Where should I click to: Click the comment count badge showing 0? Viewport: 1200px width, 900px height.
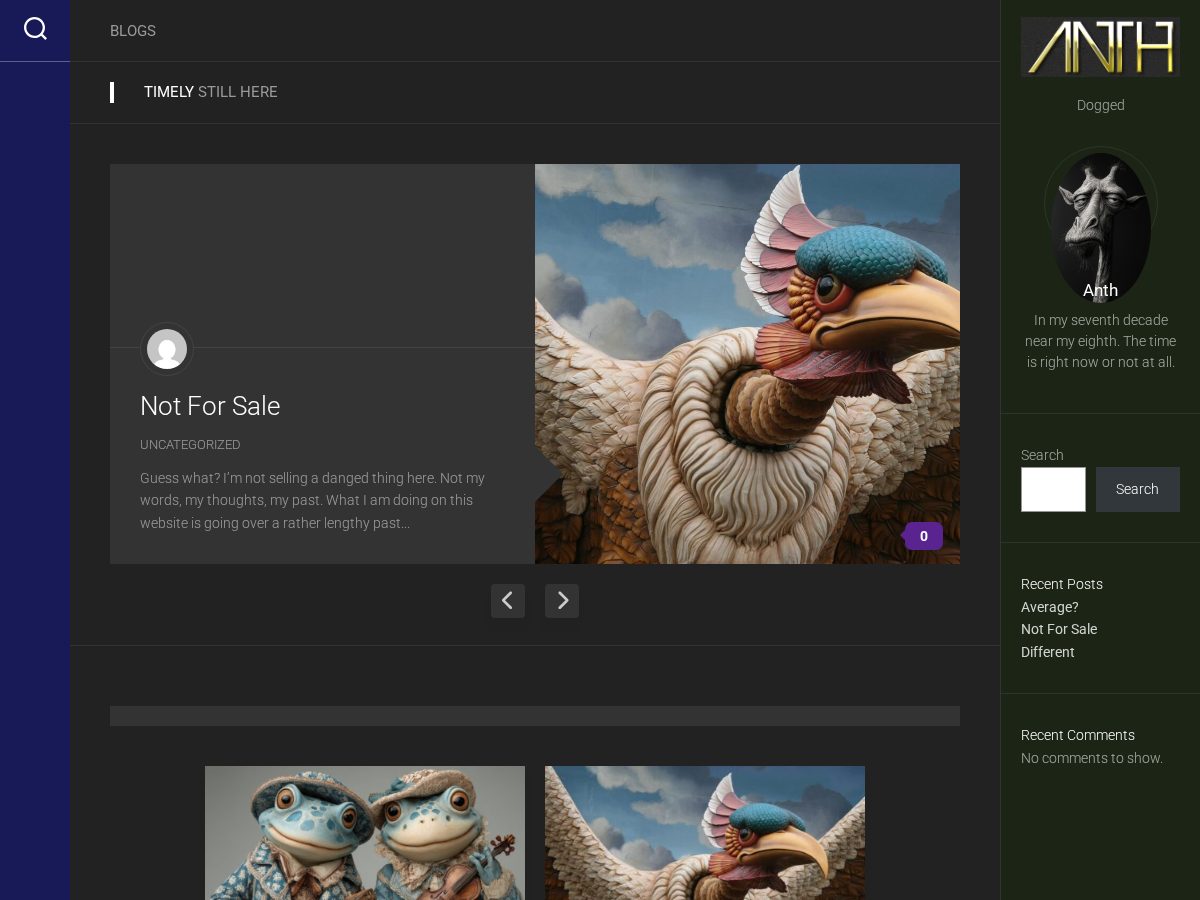[x=923, y=536]
